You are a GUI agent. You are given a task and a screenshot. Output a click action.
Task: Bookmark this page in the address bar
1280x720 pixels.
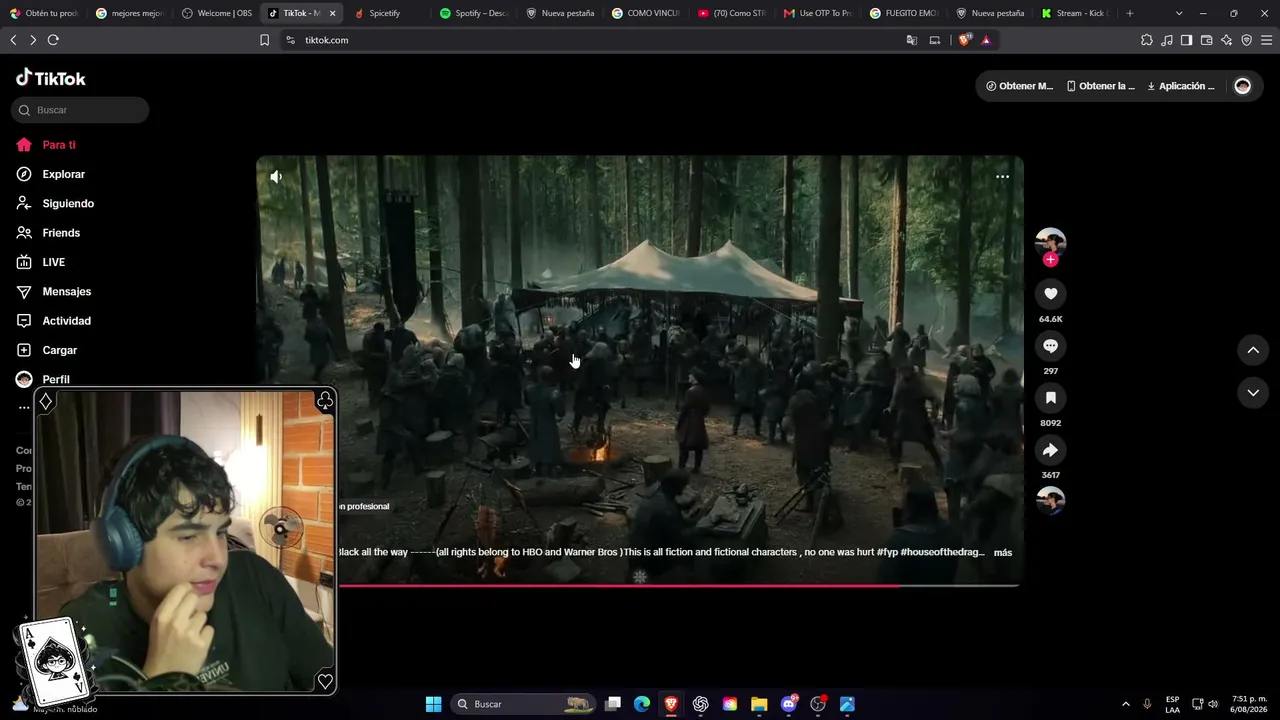[264, 40]
